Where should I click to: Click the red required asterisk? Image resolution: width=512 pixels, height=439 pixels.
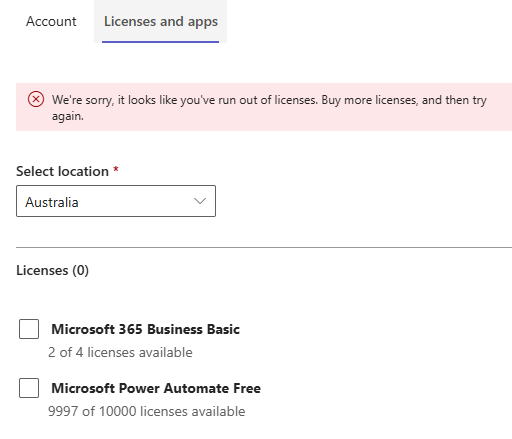pyautogui.click(x=116, y=169)
